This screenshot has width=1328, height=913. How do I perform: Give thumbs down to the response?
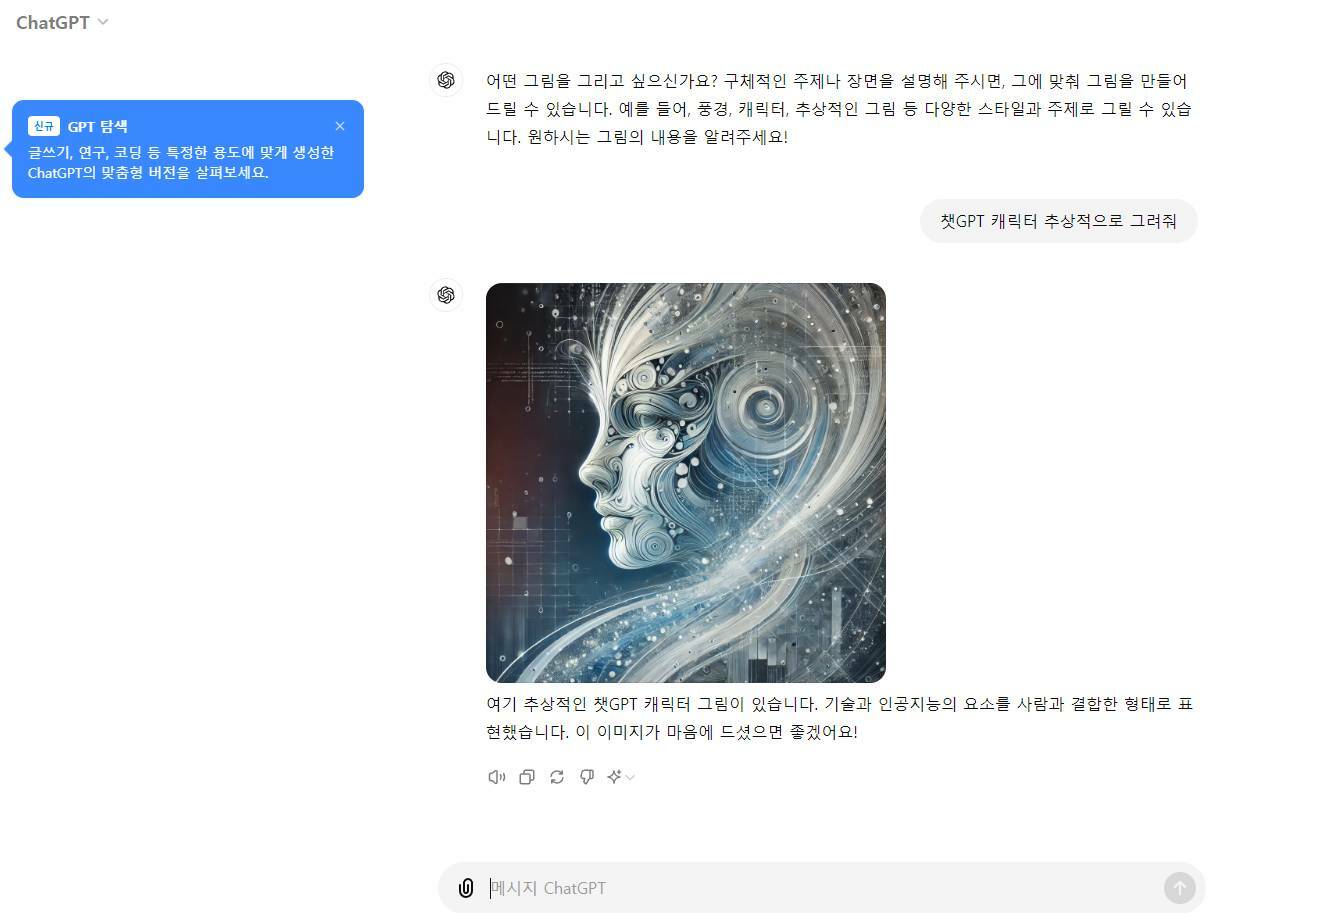[587, 777]
